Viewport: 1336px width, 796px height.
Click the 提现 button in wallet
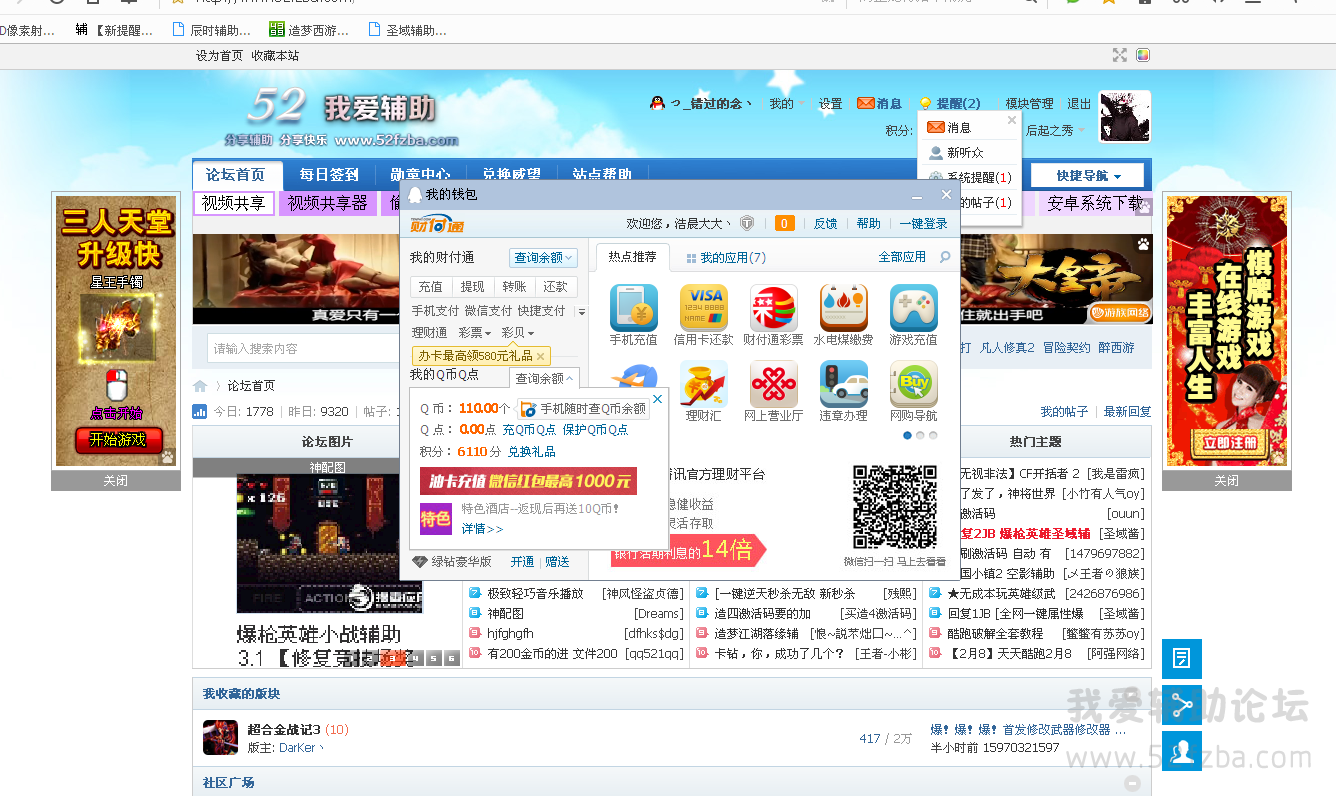click(472, 287)
